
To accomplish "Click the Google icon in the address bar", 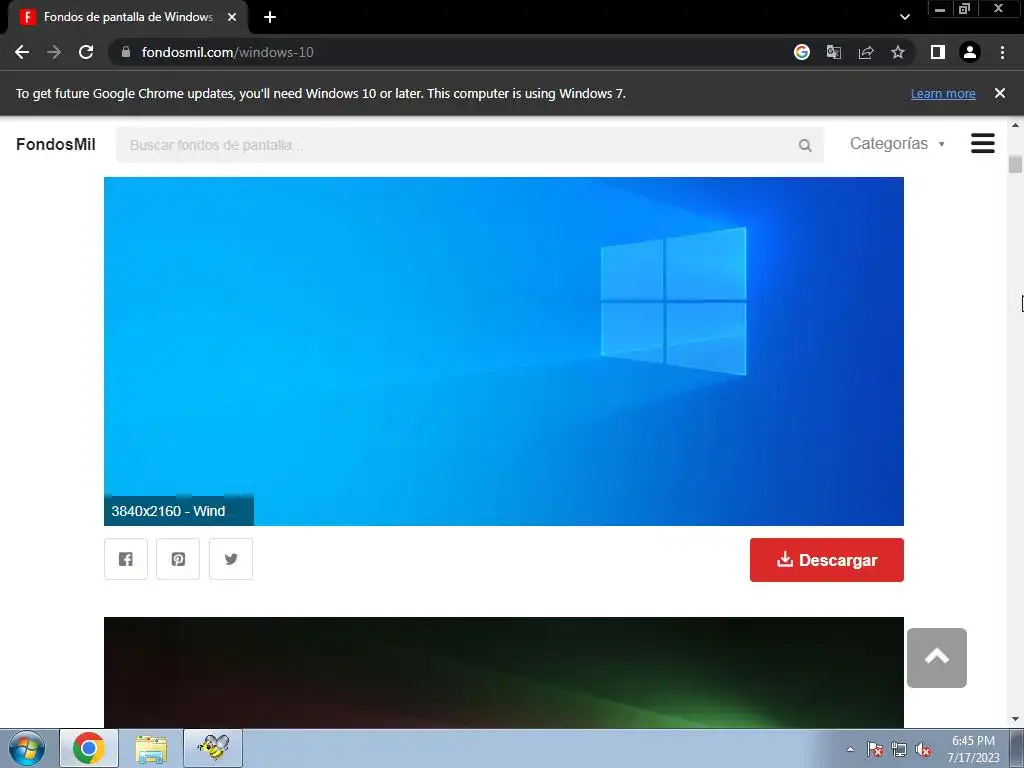I will pos(802,52).
